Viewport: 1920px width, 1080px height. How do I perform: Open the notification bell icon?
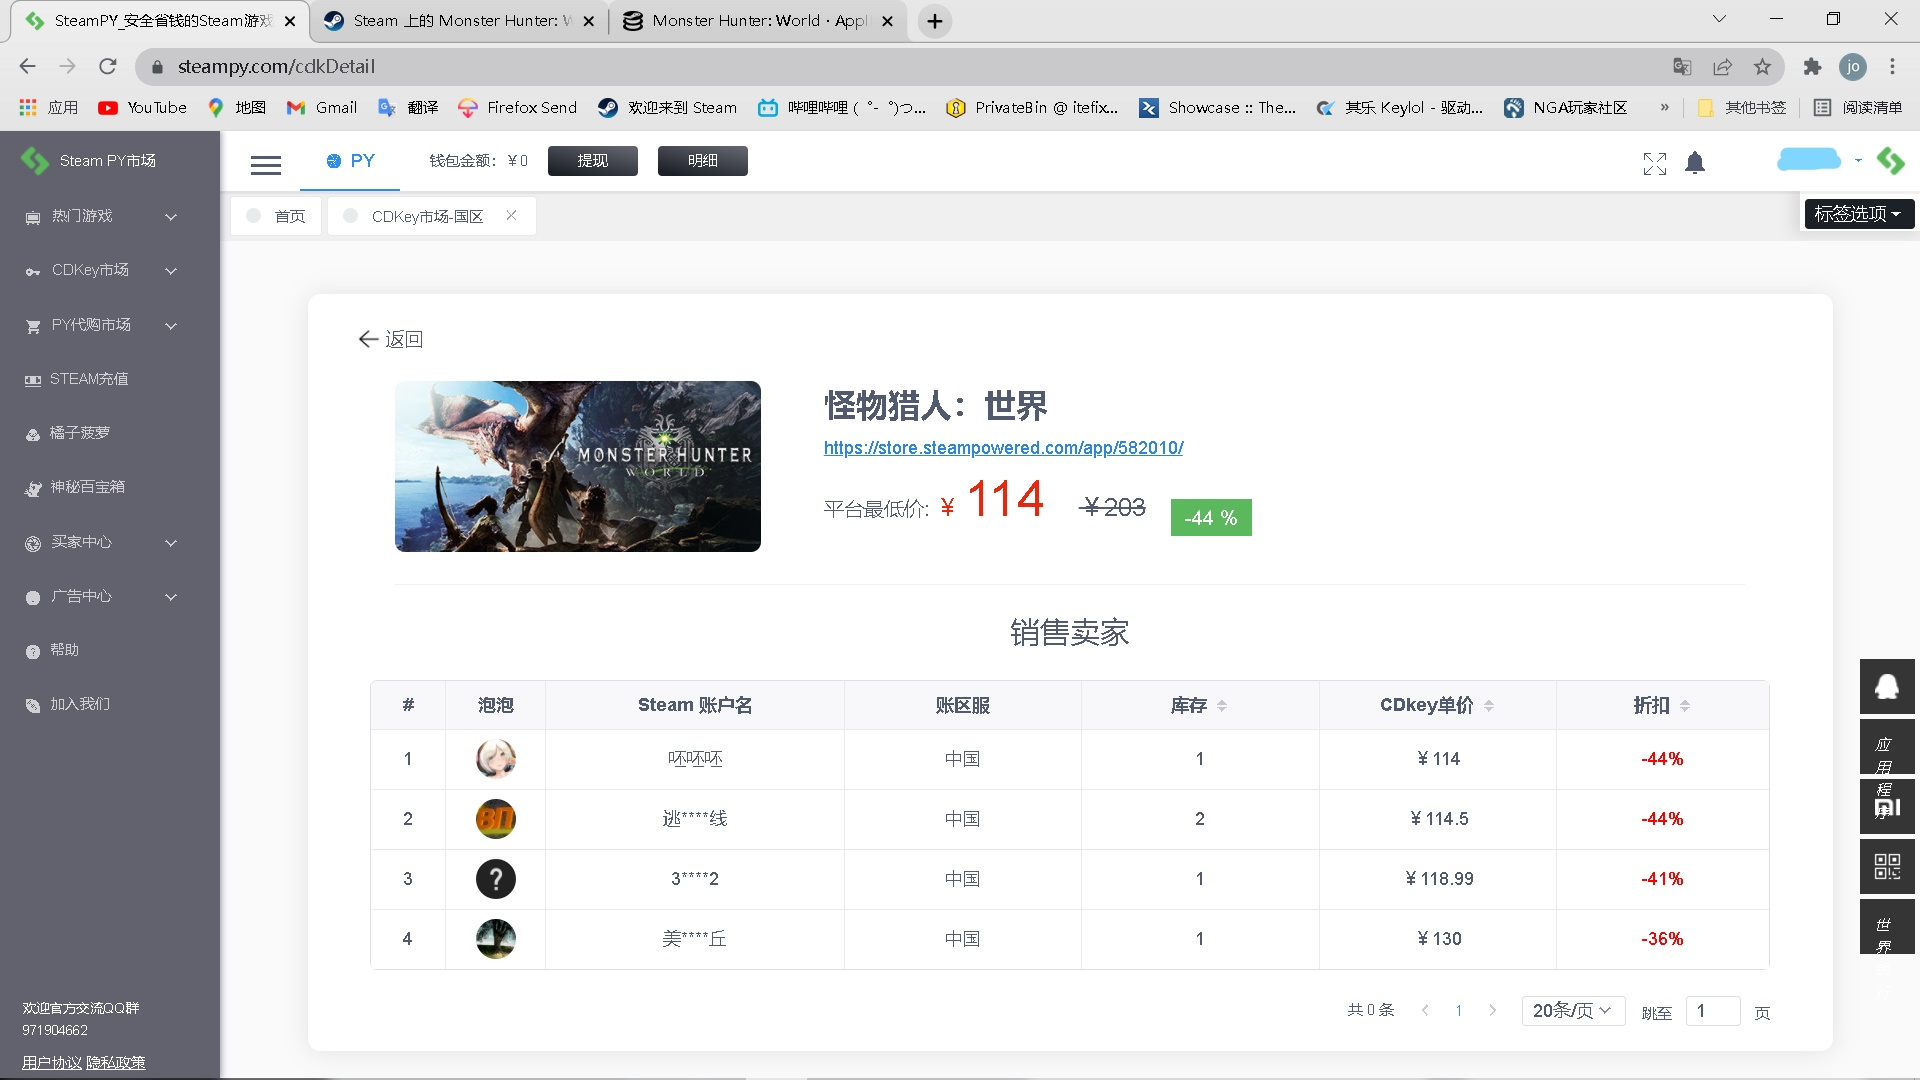pos(1695,163)
